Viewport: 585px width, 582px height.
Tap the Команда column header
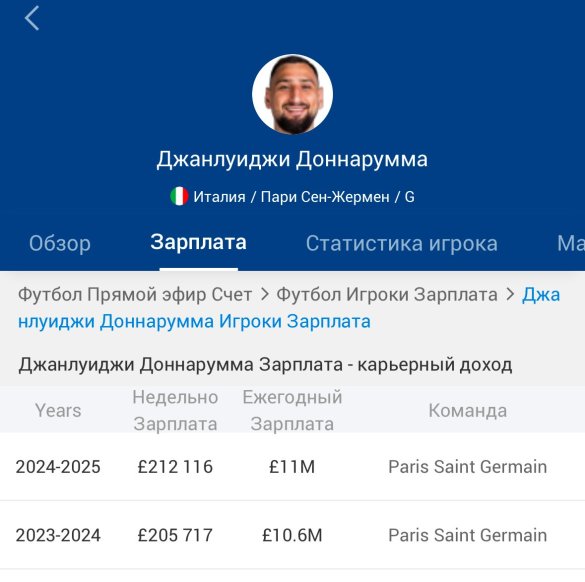(467, 411)
